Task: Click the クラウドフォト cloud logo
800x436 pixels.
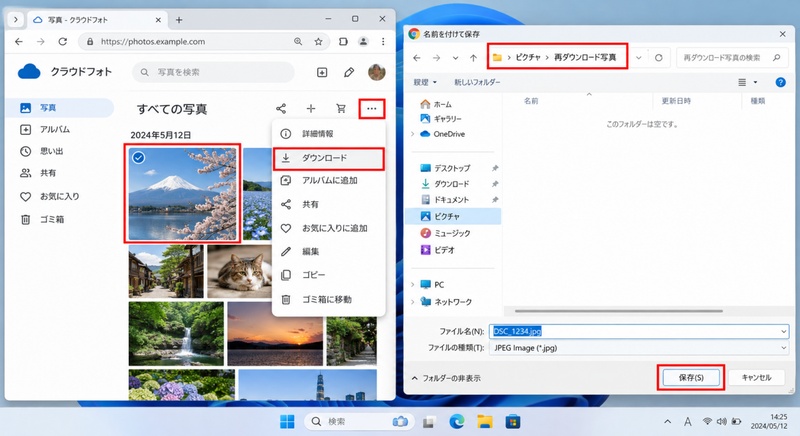Action: pyautogui.click(x=29, y=72)
